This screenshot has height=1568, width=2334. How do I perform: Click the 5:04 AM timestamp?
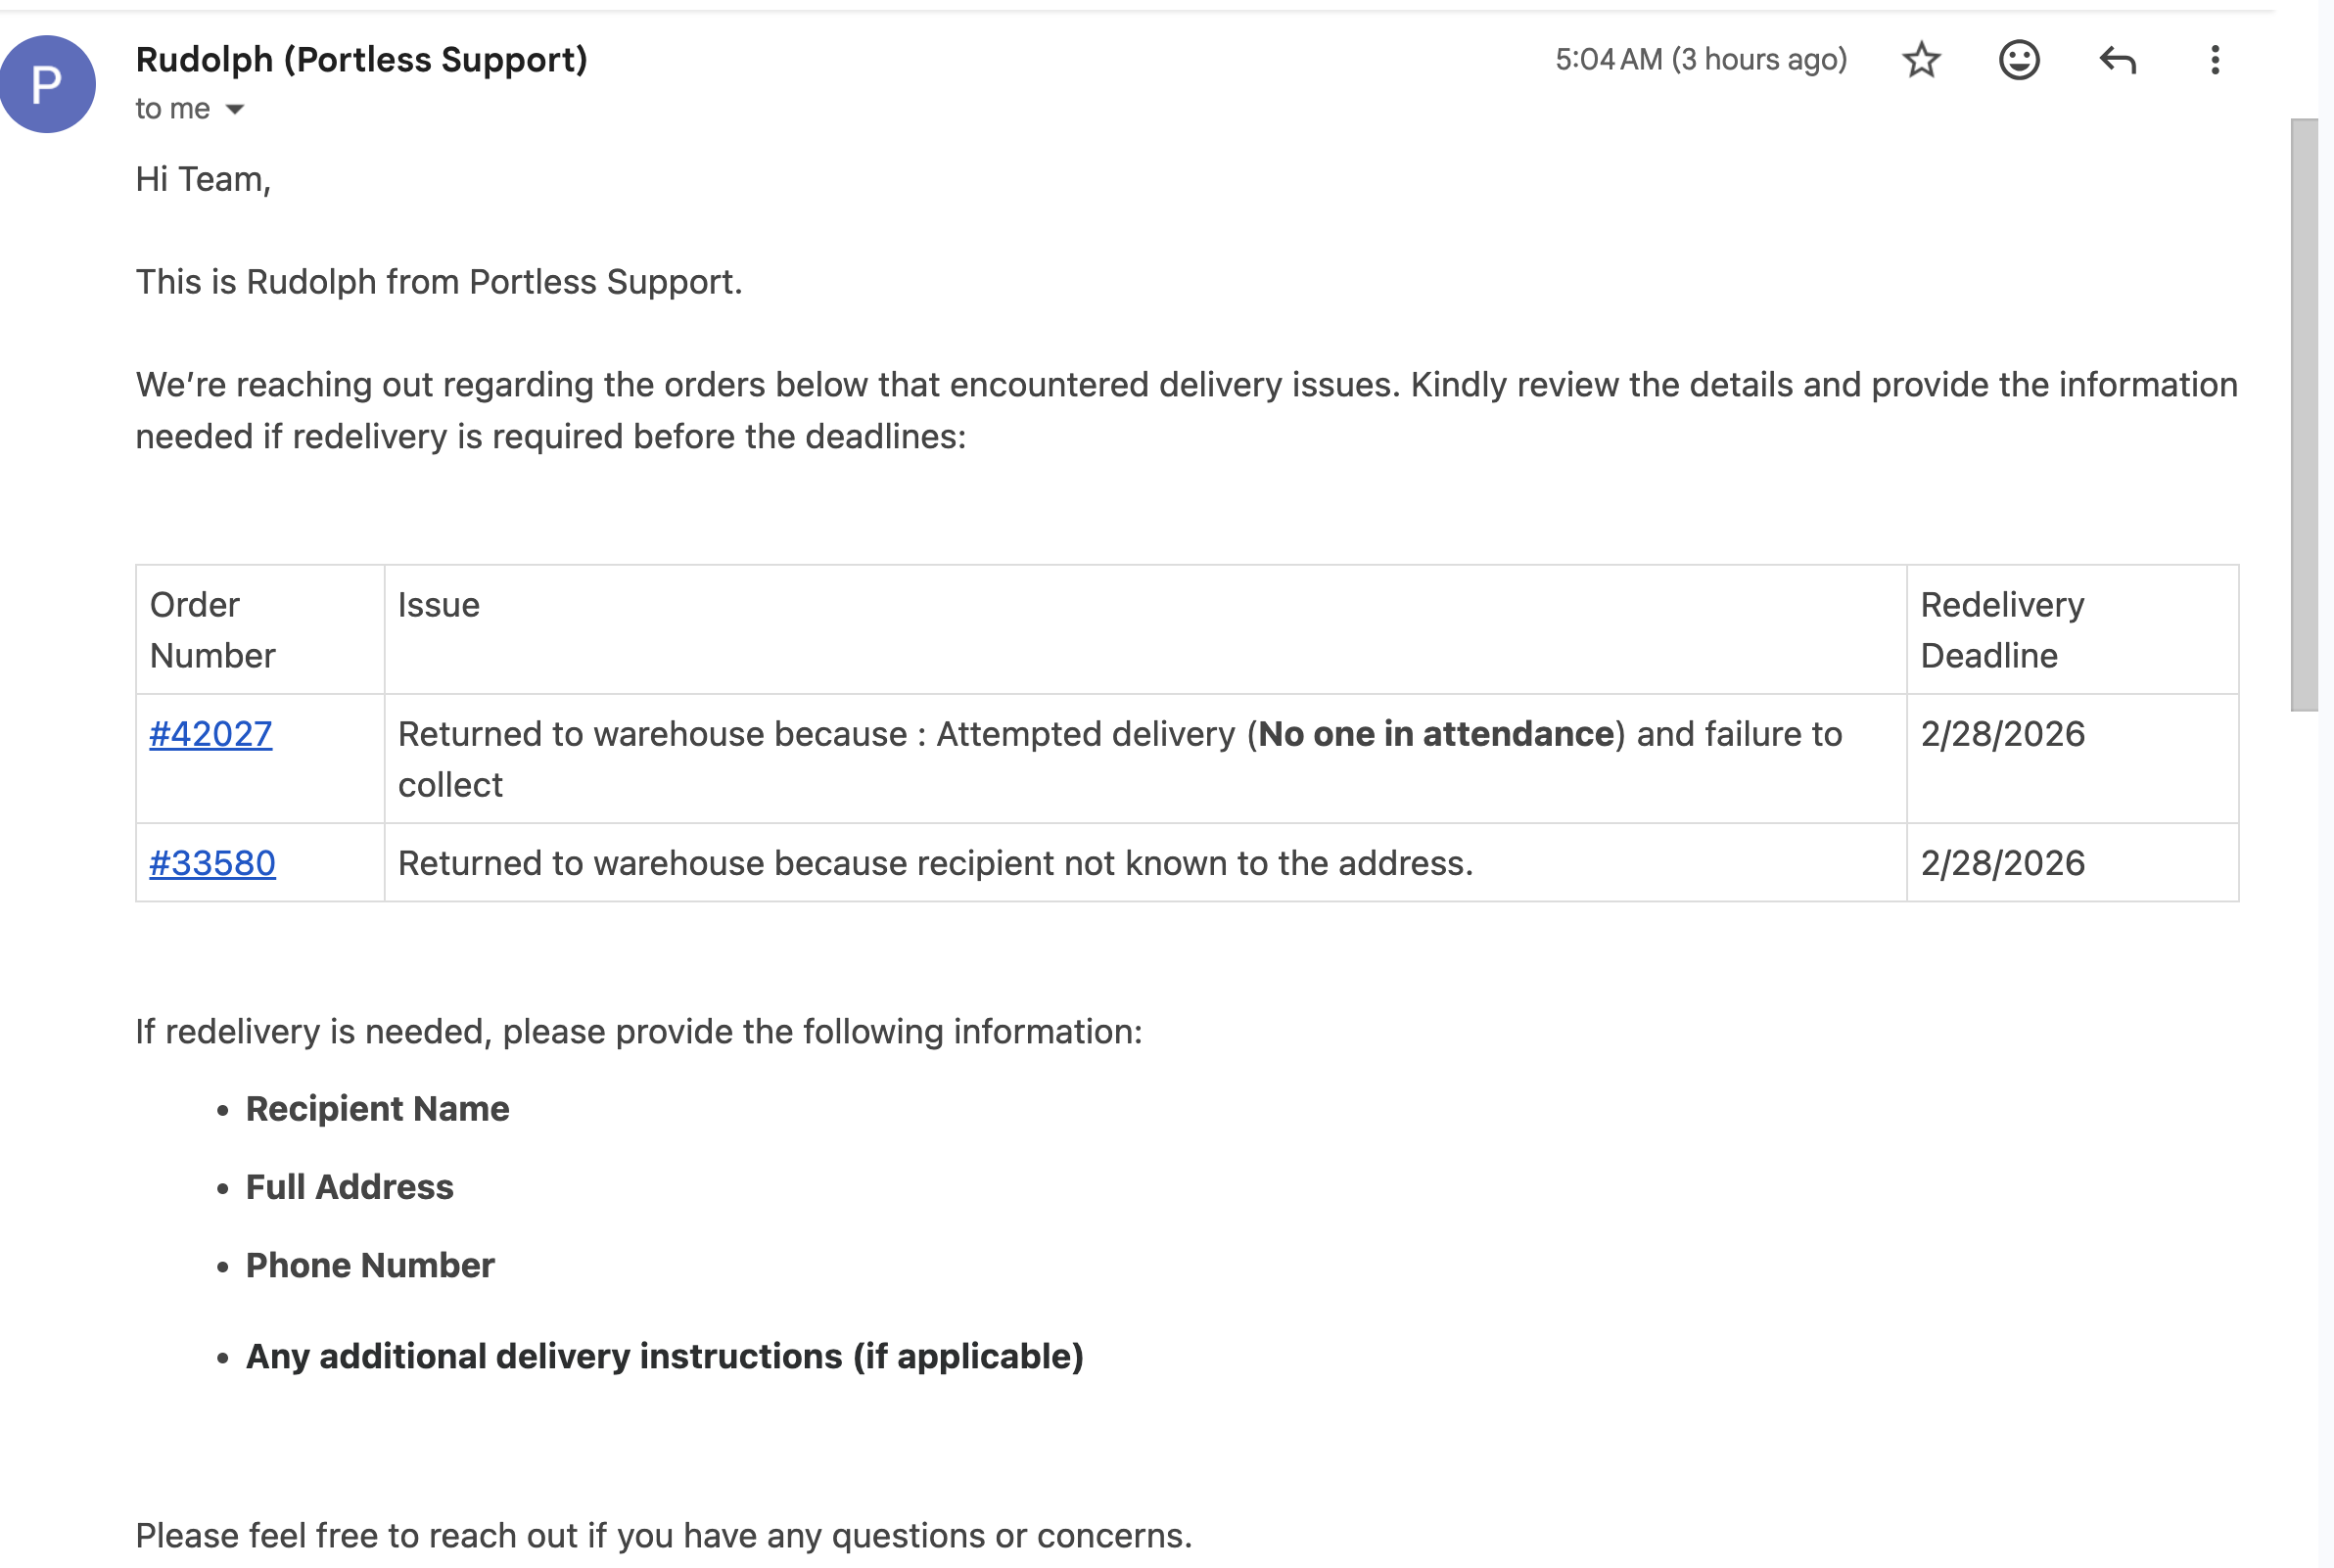point(1700,60)
